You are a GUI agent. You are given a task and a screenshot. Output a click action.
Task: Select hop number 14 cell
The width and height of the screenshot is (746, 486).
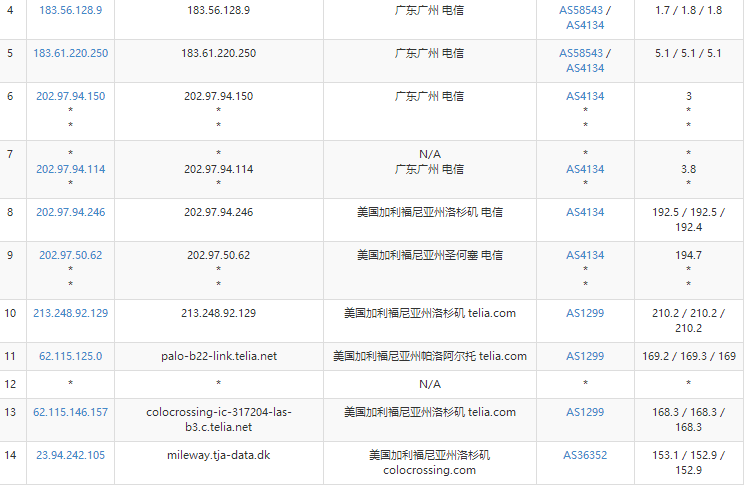point(13,463)
